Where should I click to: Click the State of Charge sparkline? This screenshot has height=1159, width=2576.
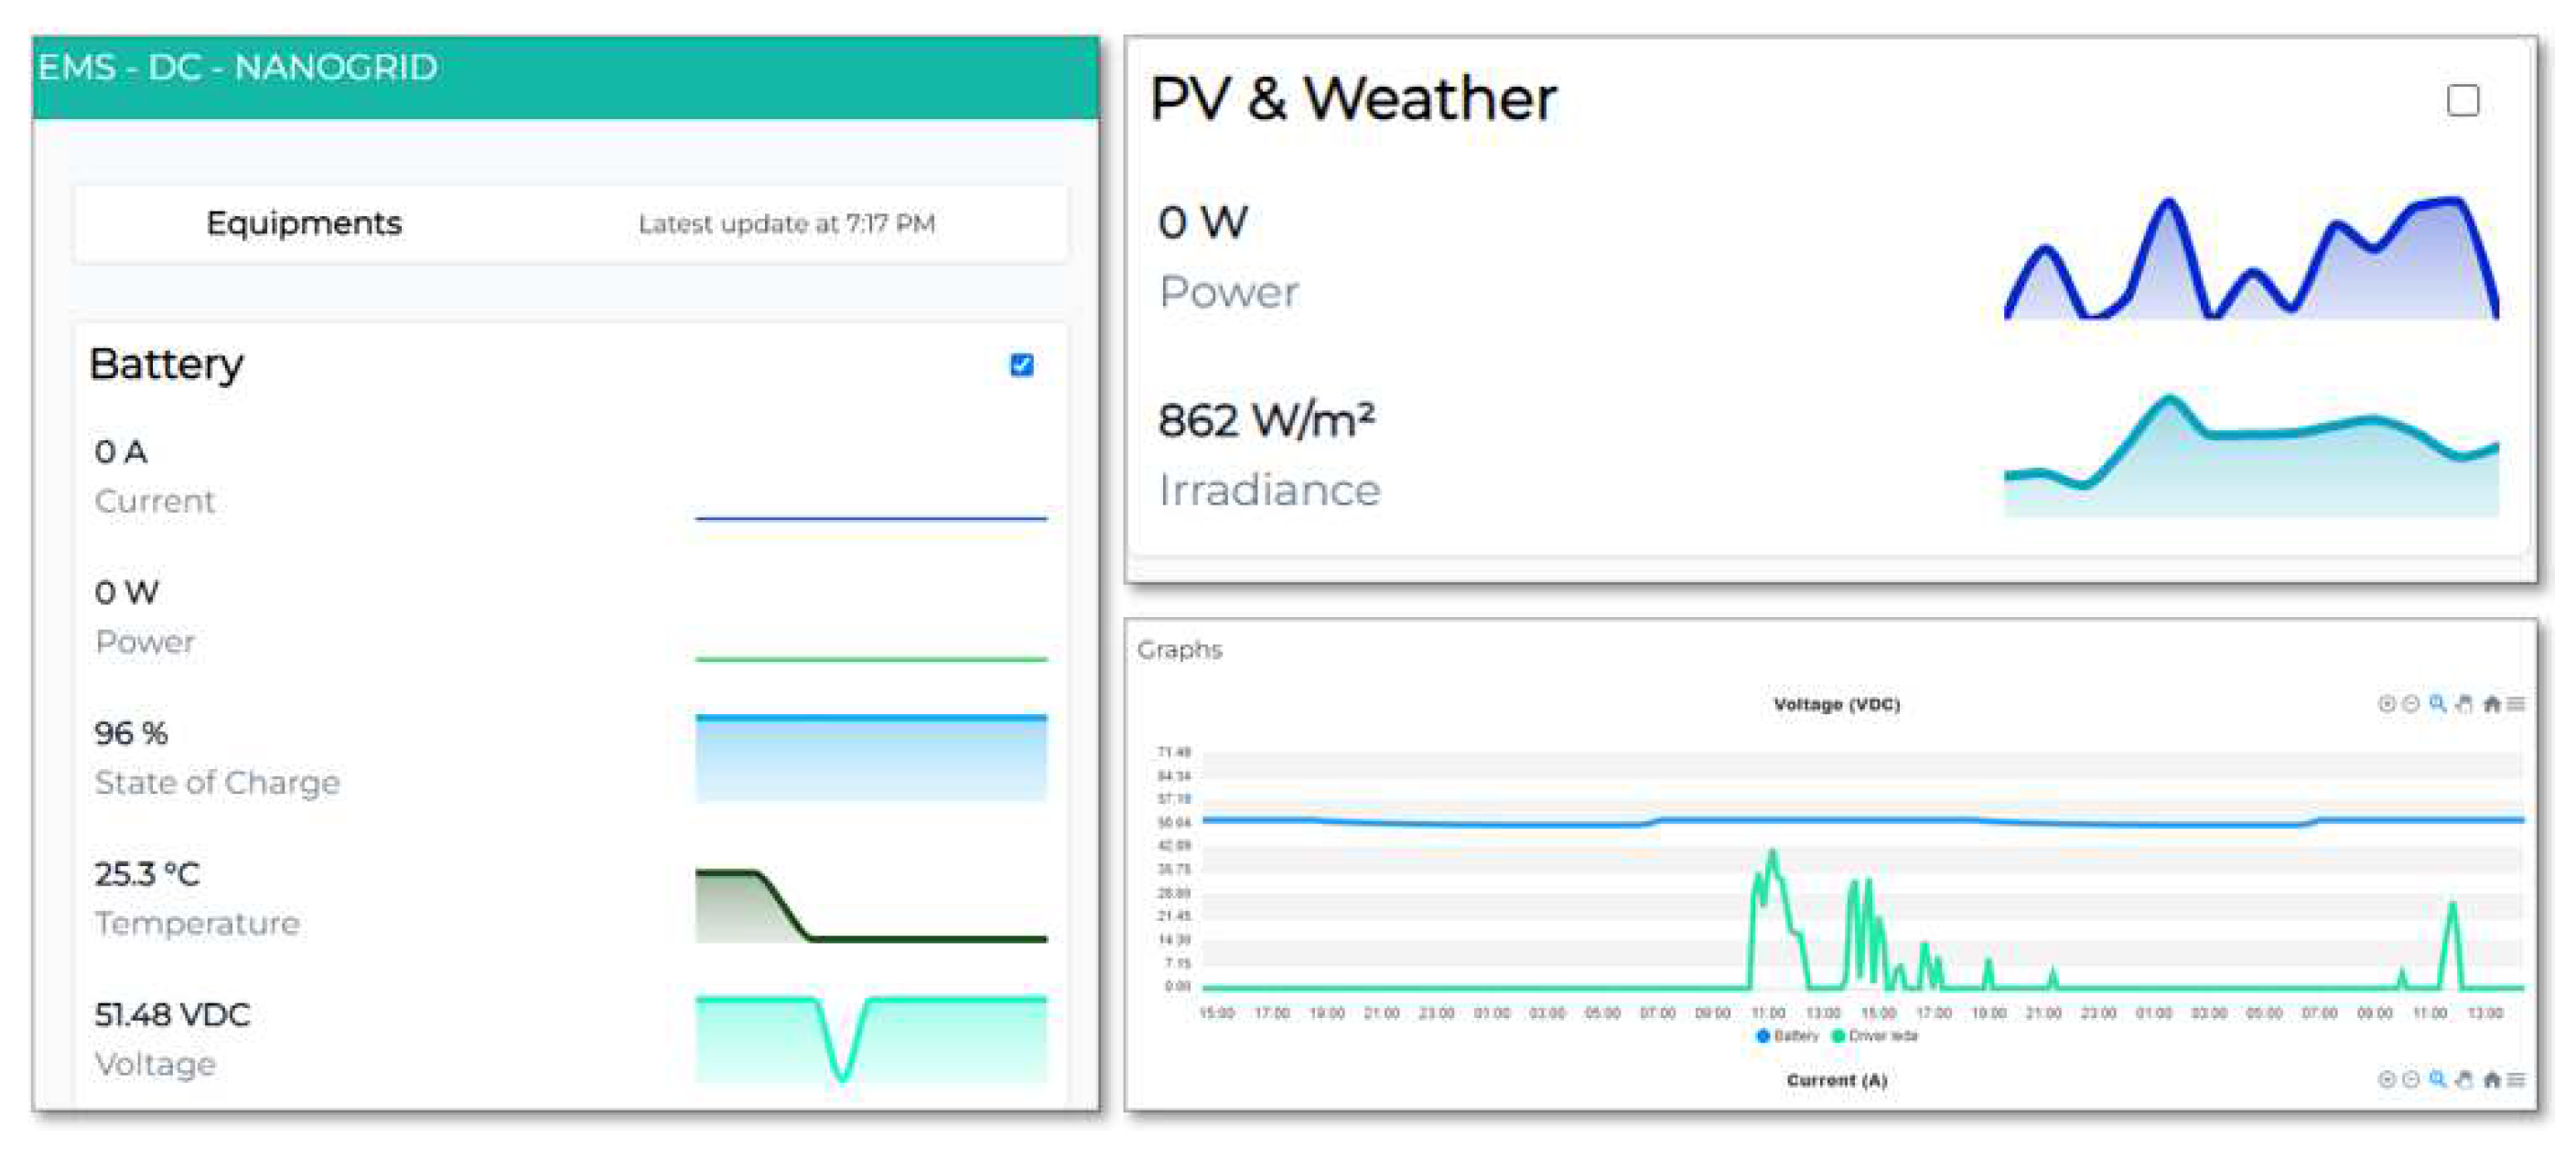[870, 757]
